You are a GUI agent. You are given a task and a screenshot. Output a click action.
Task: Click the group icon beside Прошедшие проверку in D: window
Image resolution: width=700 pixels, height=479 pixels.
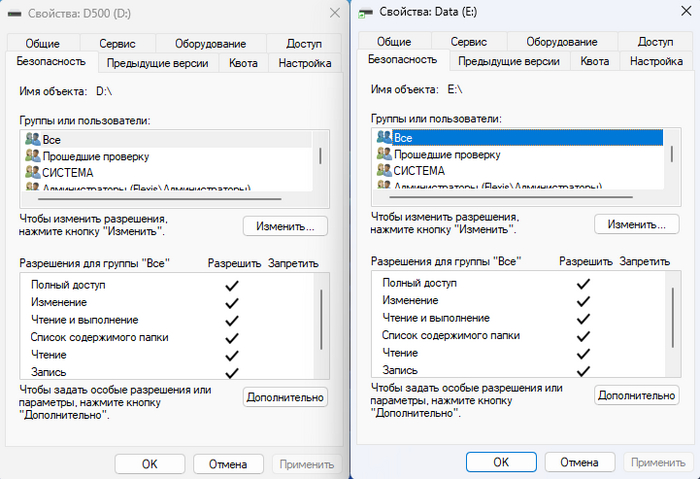[33, 156]
